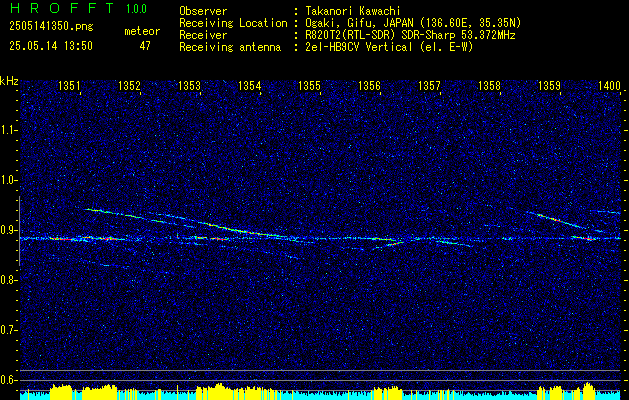
Task: Click the date stamp 25.05.14 13:50
Action: point(51,46)
